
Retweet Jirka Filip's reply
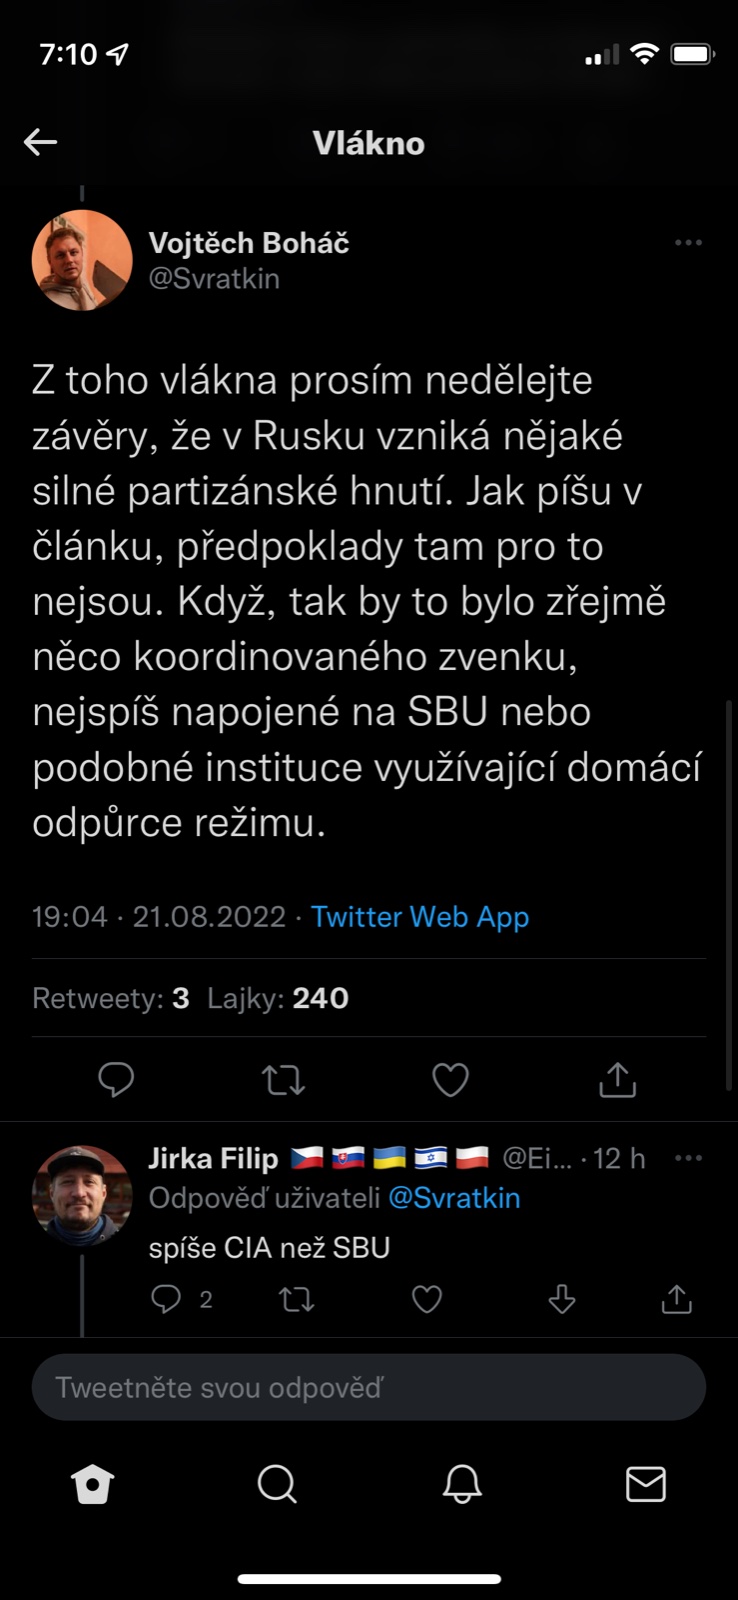pyautogui.click(x=296, y=1299)
